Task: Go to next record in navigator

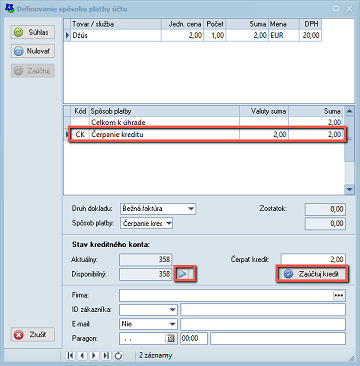Action: (x=94, y=356)
